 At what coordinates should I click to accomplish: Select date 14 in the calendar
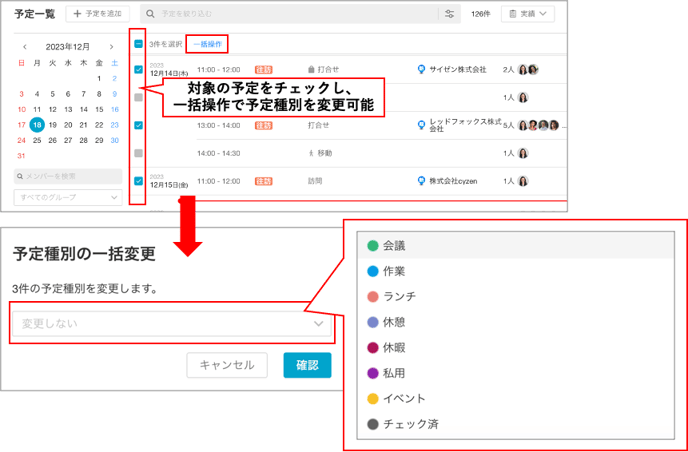point(84,109)
